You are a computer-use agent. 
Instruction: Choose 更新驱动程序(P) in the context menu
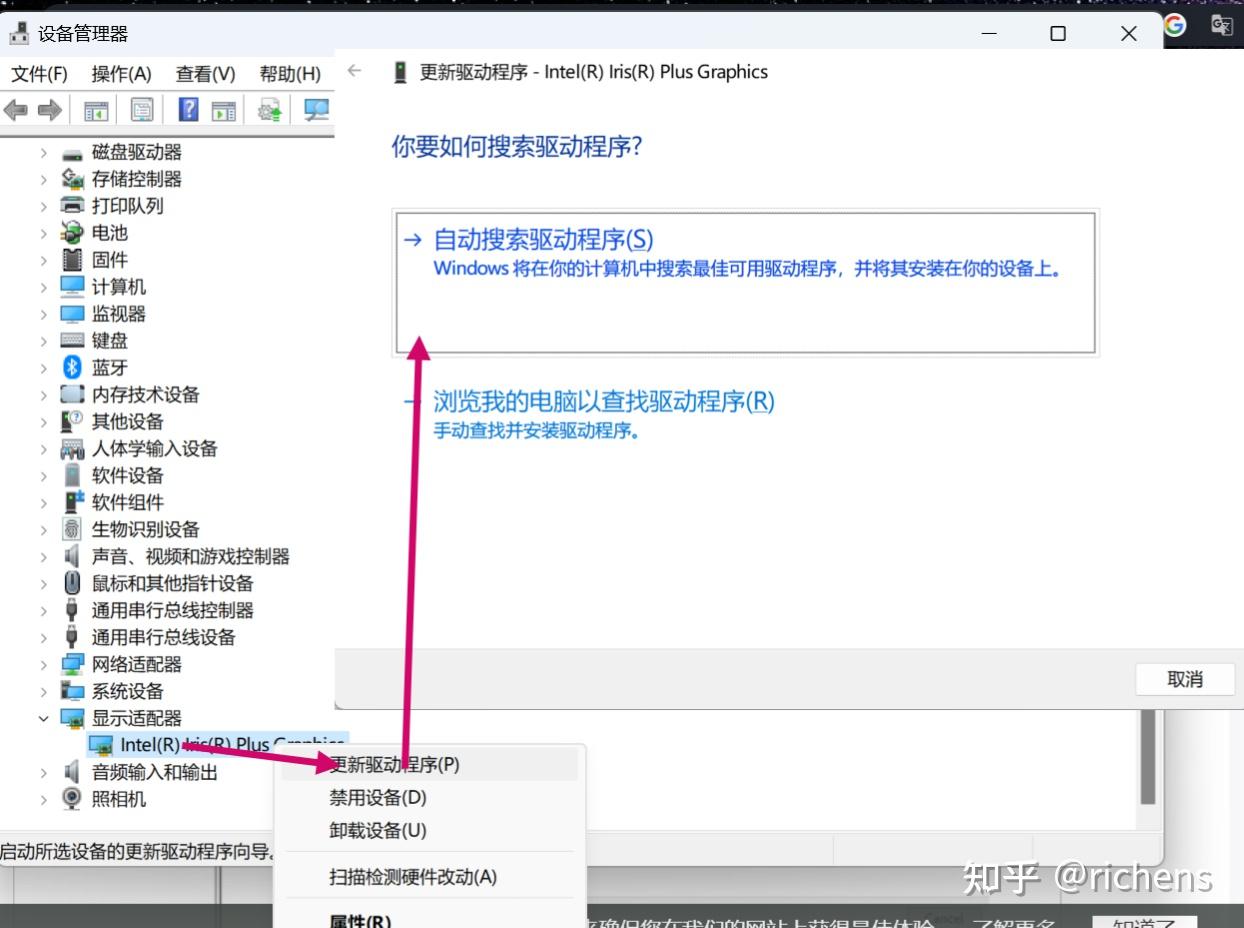coord(430,764)
